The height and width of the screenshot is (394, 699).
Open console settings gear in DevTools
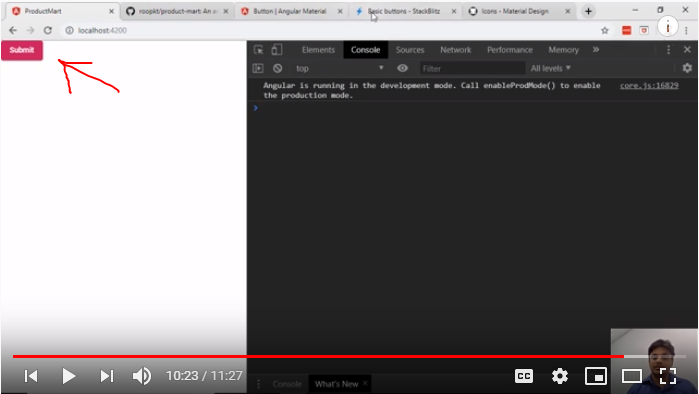coord(687,68)
